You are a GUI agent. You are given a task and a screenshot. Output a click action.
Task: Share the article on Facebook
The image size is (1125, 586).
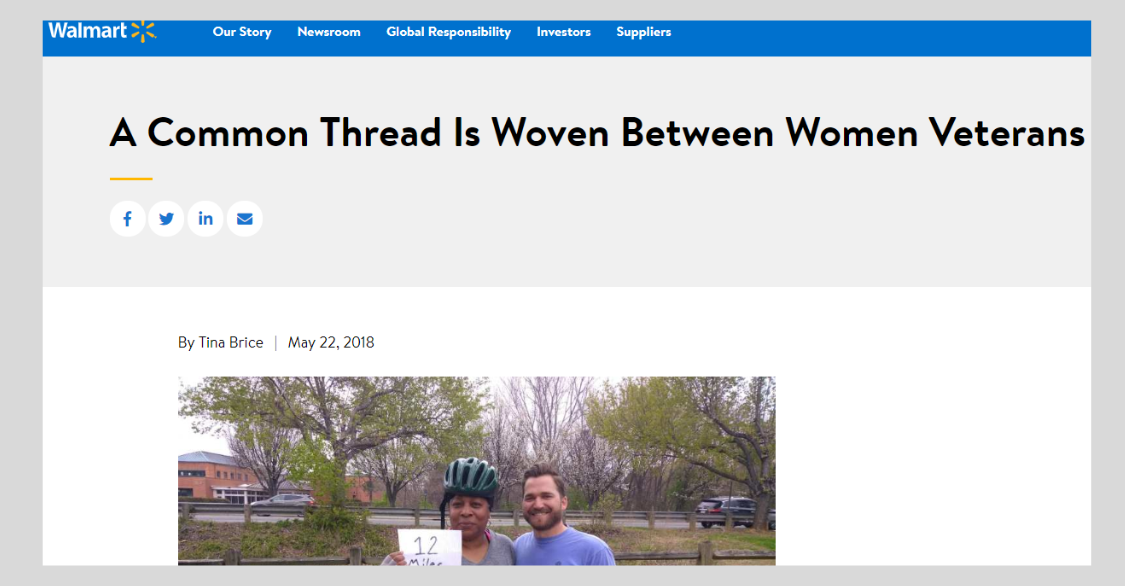pos(128,219)
